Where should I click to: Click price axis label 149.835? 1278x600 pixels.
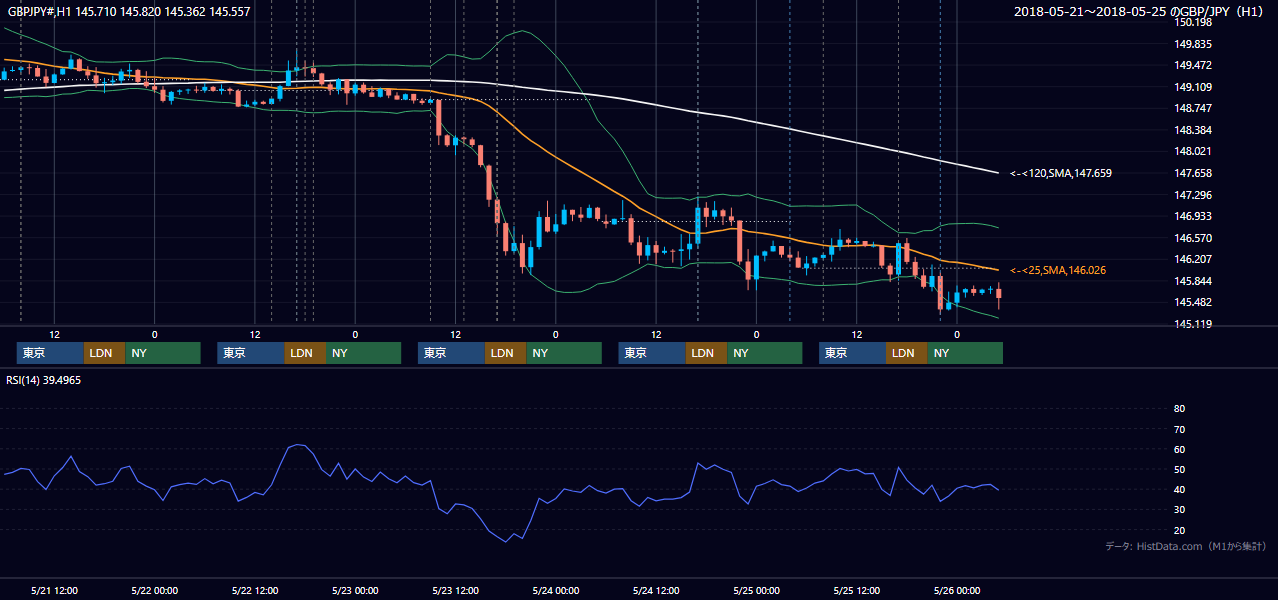coord(1193,44)
